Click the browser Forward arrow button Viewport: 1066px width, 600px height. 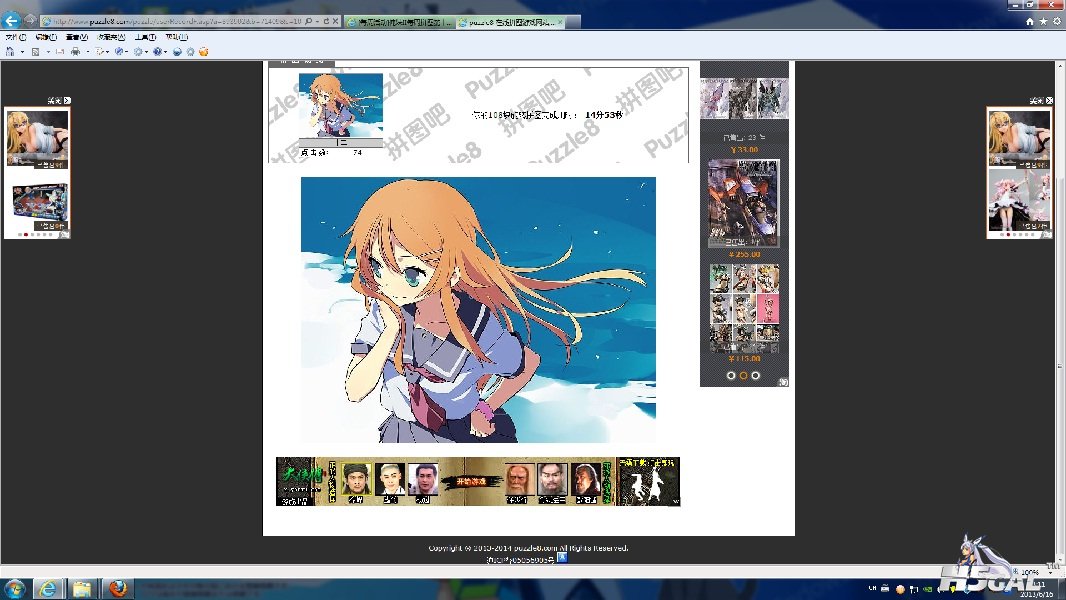[x=30, y=21]
